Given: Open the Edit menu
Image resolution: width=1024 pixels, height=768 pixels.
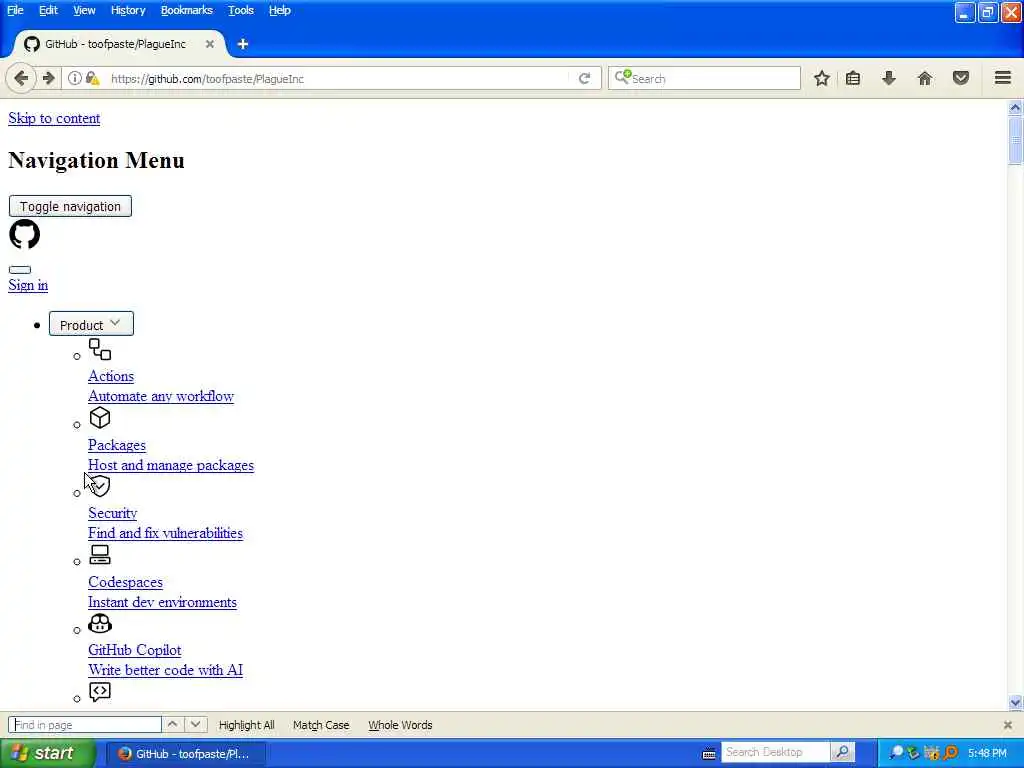Looking at the screenshot, I should (48, 10).
